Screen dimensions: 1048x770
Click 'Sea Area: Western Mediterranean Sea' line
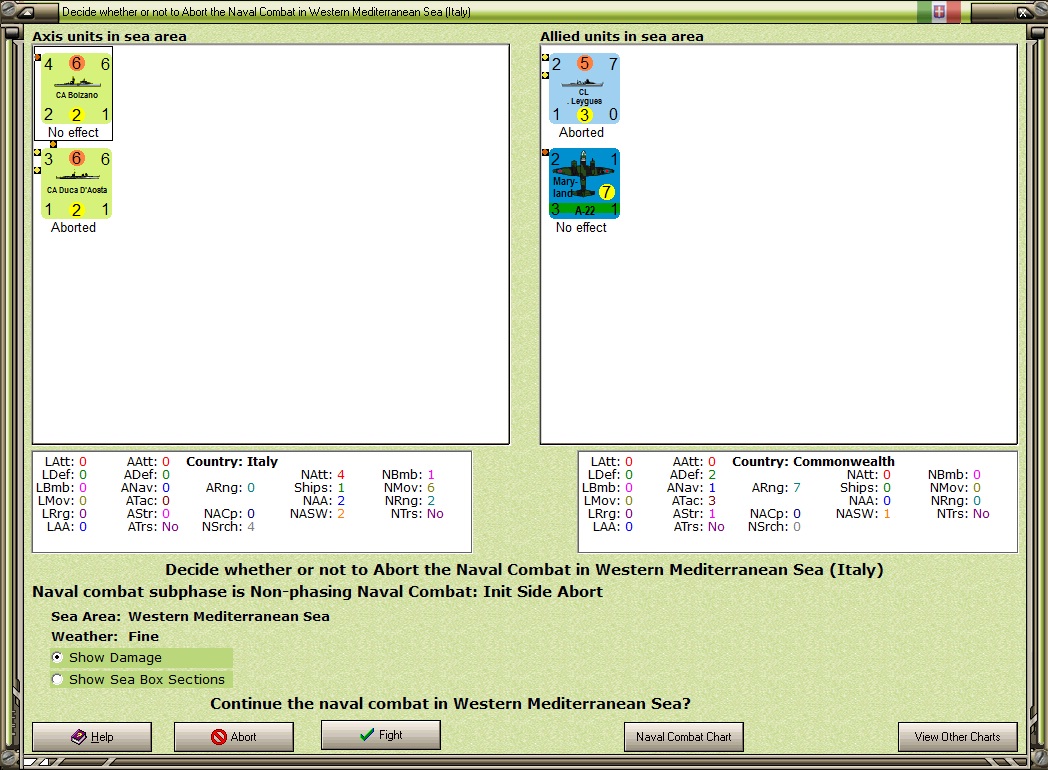[x=190, y=616]
